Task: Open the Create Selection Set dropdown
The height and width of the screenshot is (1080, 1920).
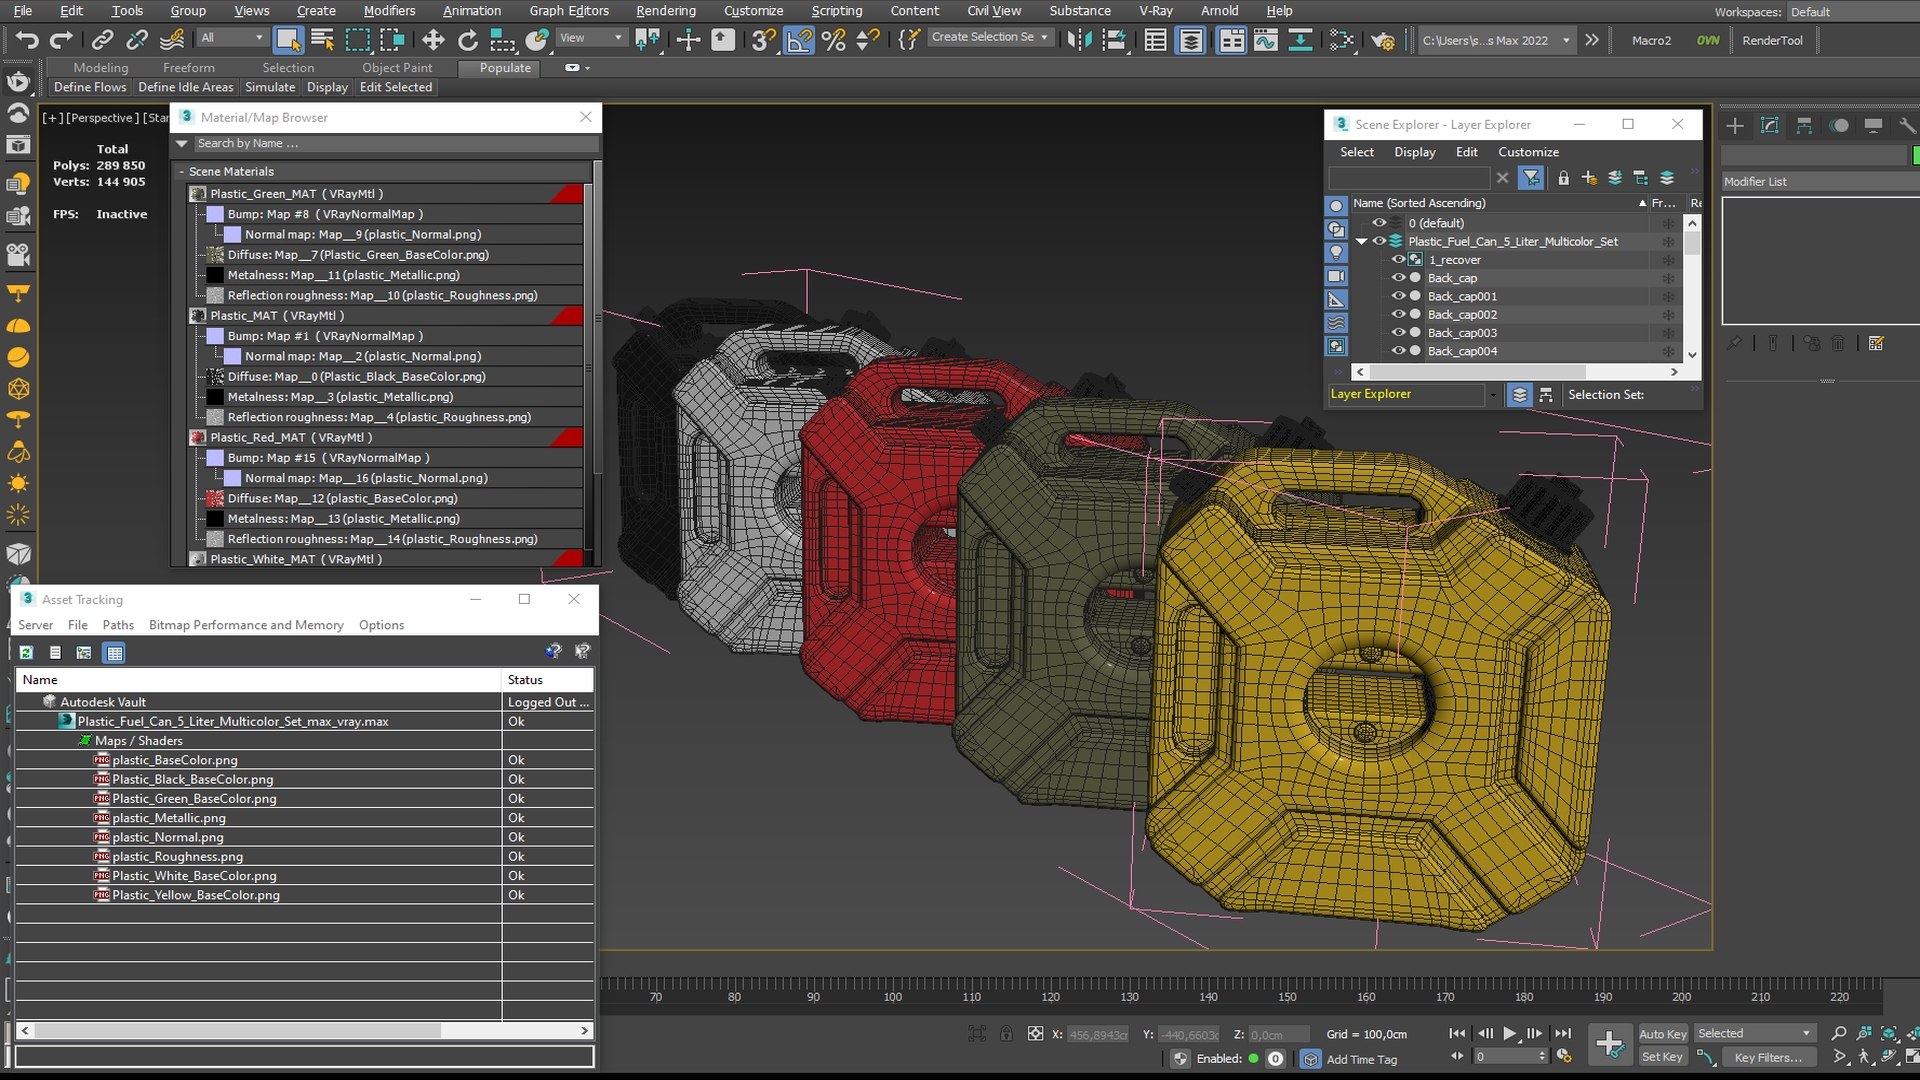Action: click(990, 37)
